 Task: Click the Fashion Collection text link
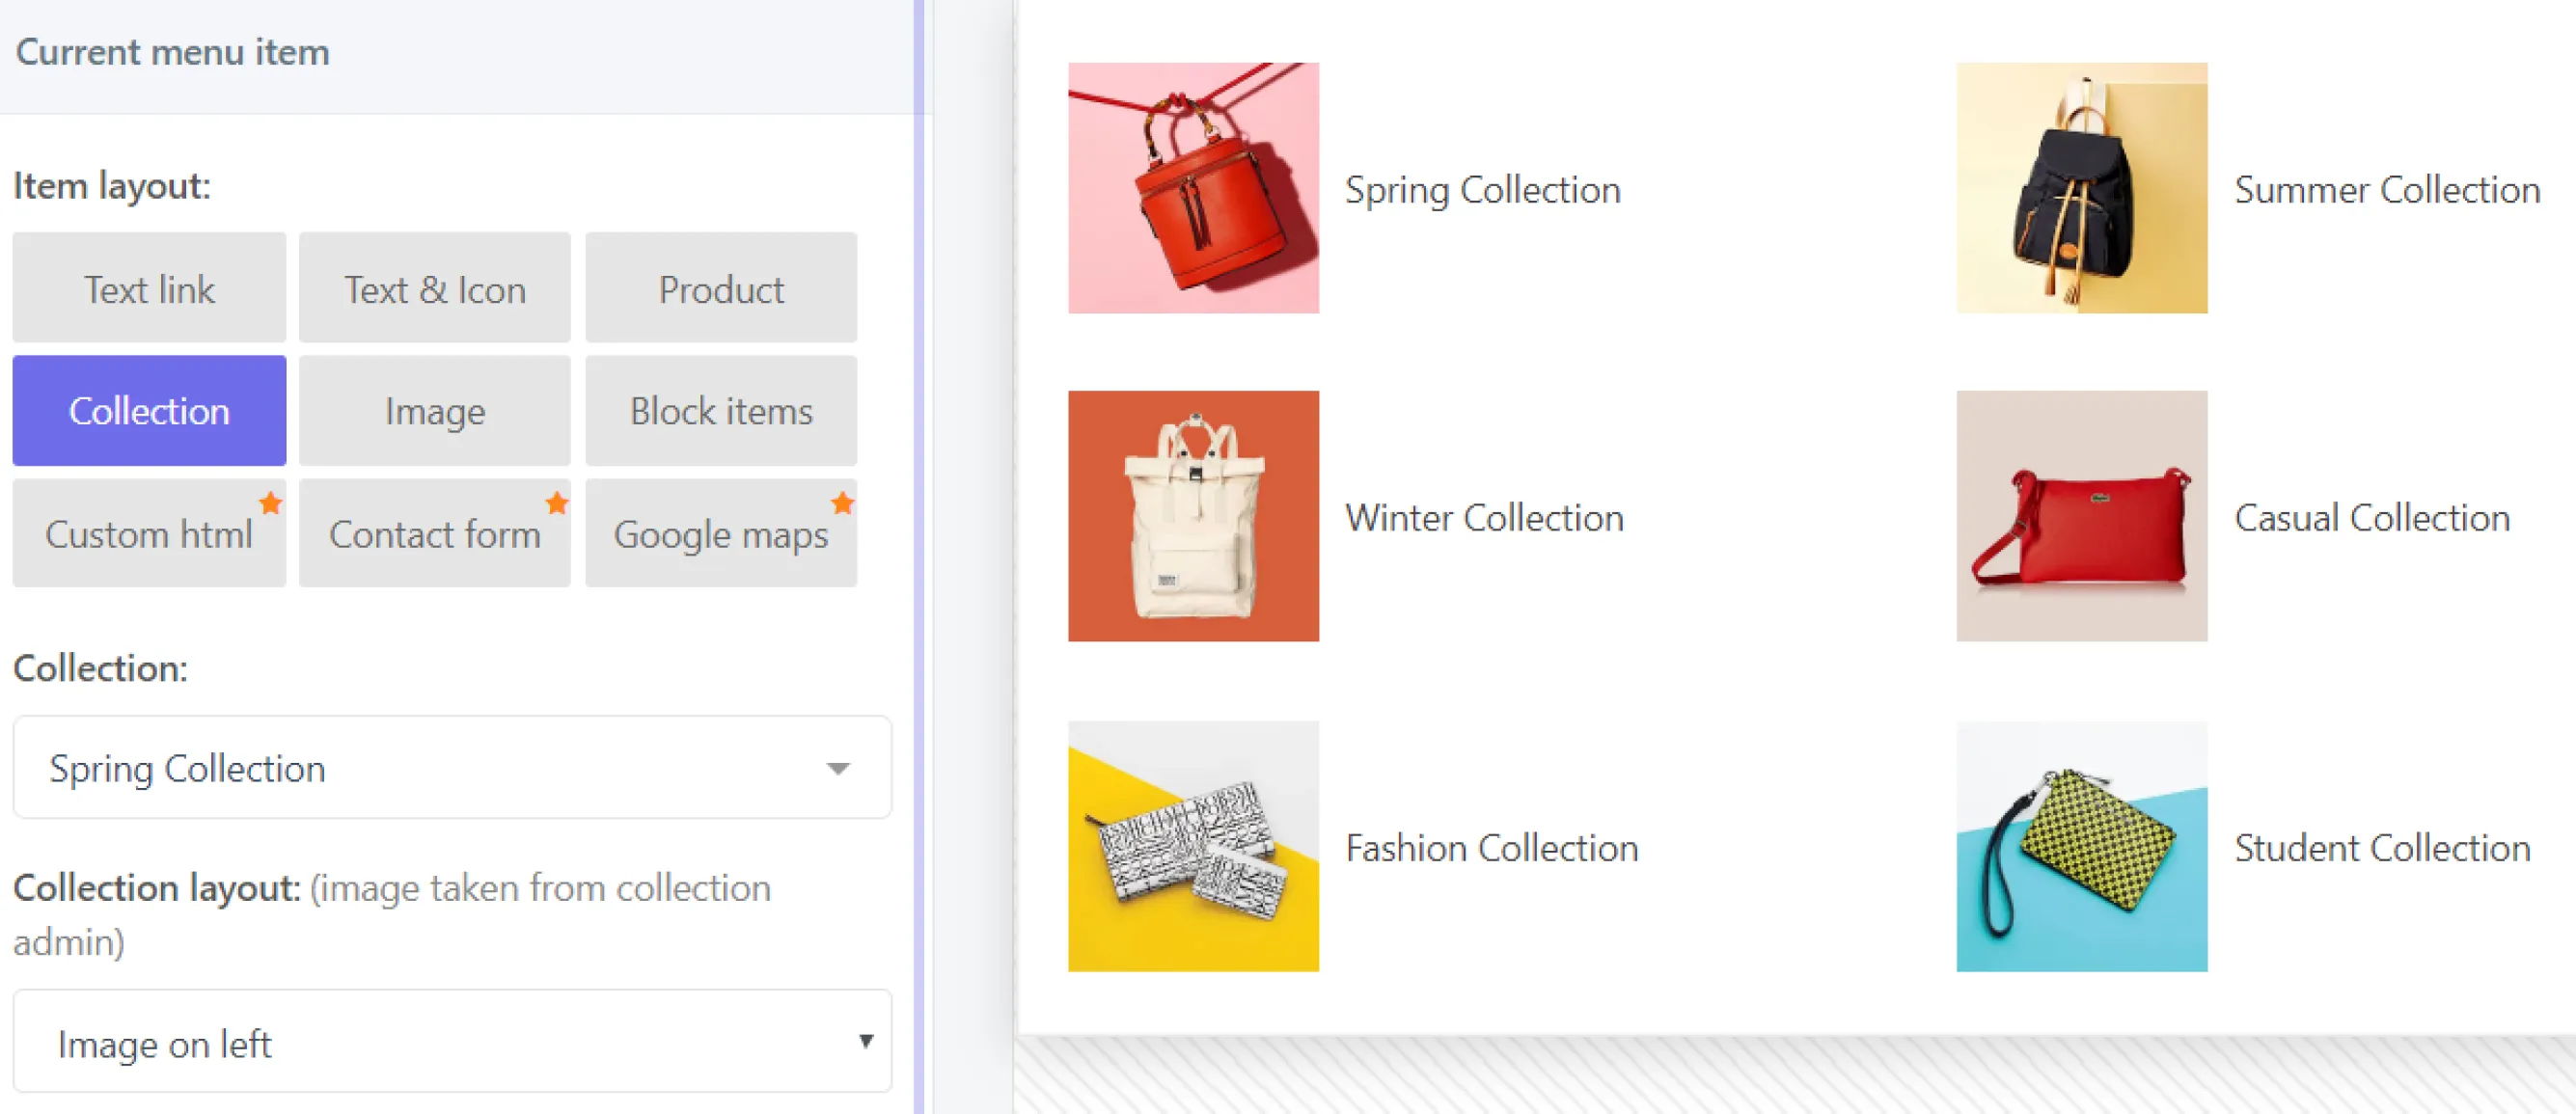coord(1491,848)
